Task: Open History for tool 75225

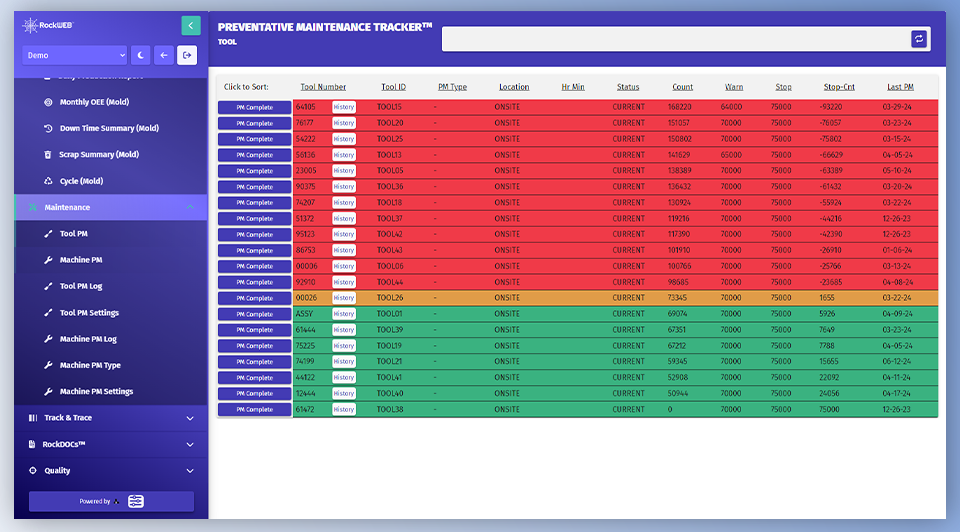Action: [343, 346]
